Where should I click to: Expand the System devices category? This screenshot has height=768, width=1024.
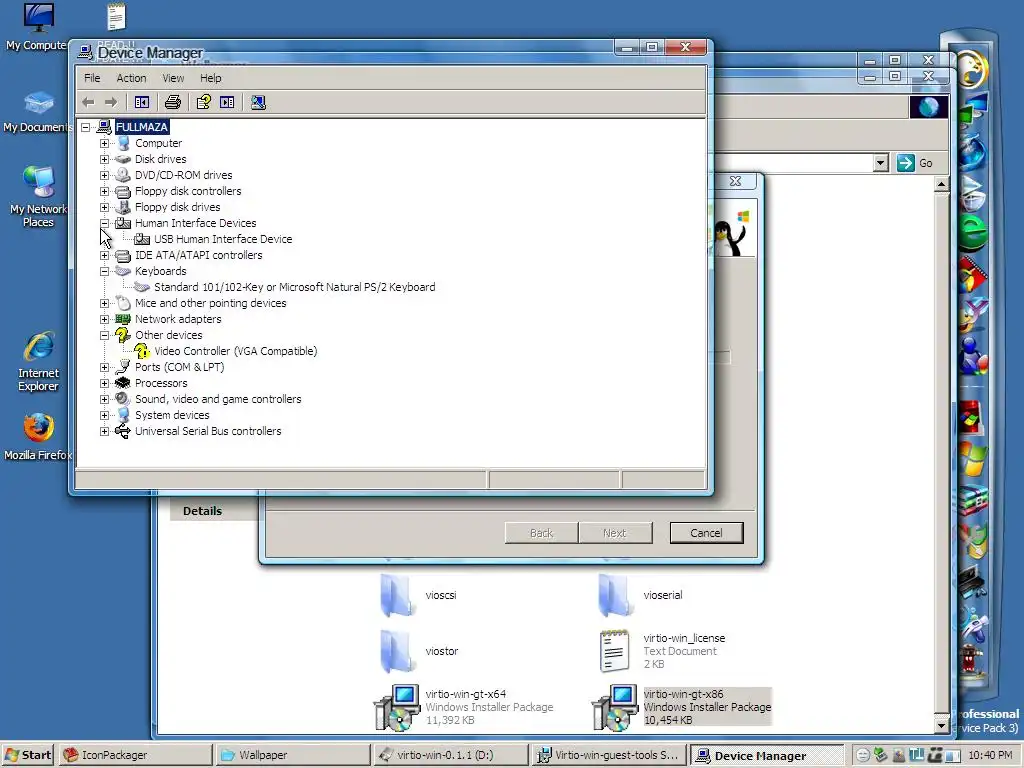(104, 415)
